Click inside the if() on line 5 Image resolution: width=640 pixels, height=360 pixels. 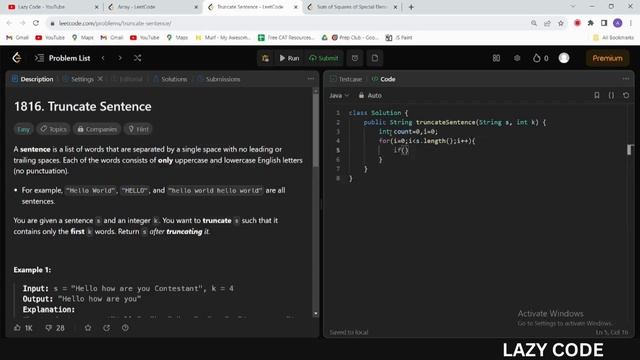404,150
